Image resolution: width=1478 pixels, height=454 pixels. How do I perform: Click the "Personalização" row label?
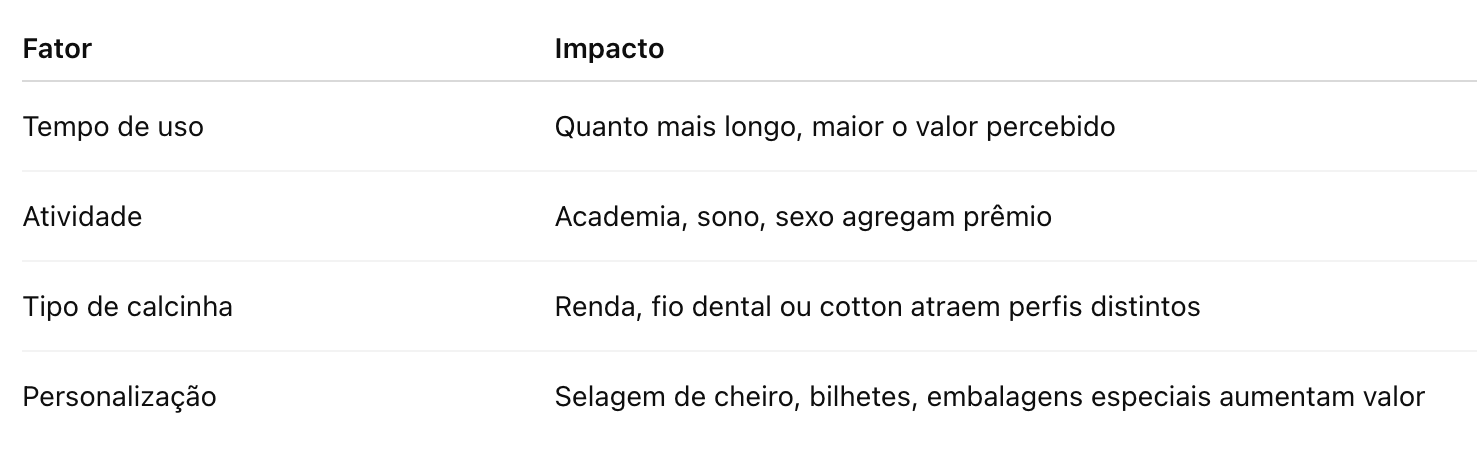point(119,397)
